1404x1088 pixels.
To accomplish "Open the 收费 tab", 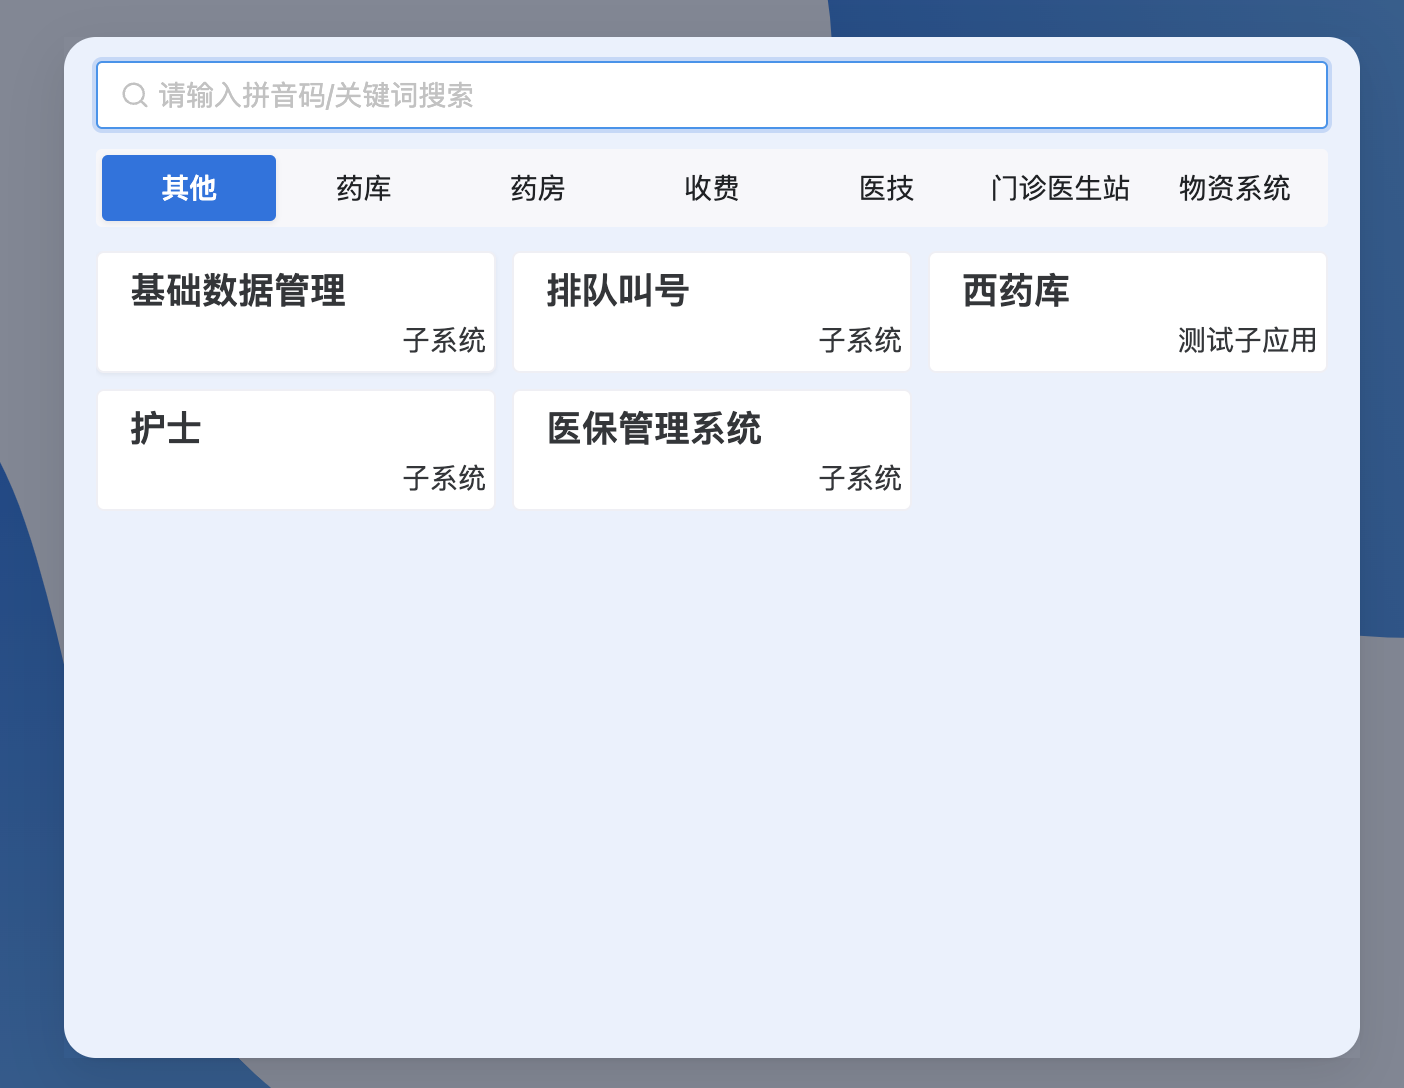I will point(711,188).
